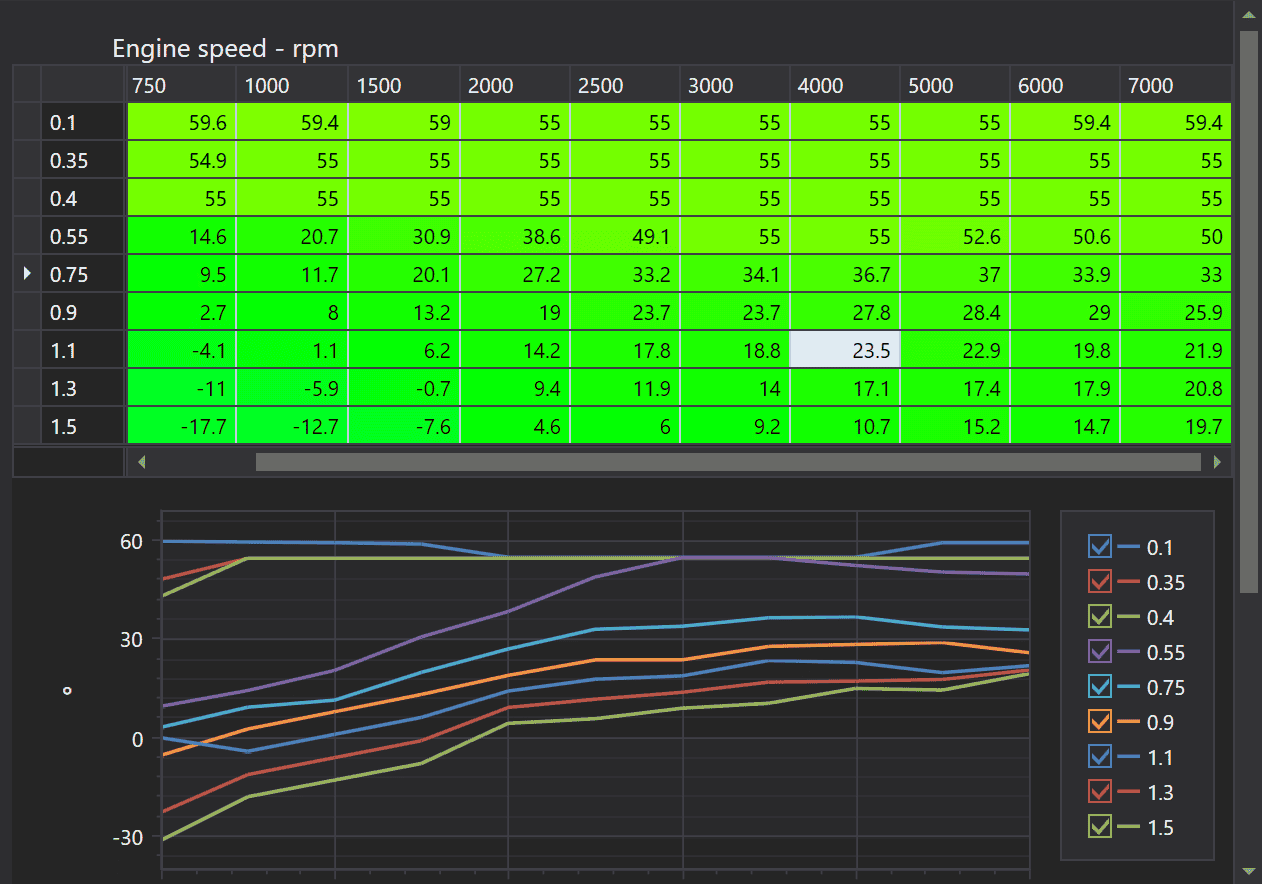Click the current row indicator at row 0.75
The width and height of the screenshot is (1262, 884).
click(27, 274)
